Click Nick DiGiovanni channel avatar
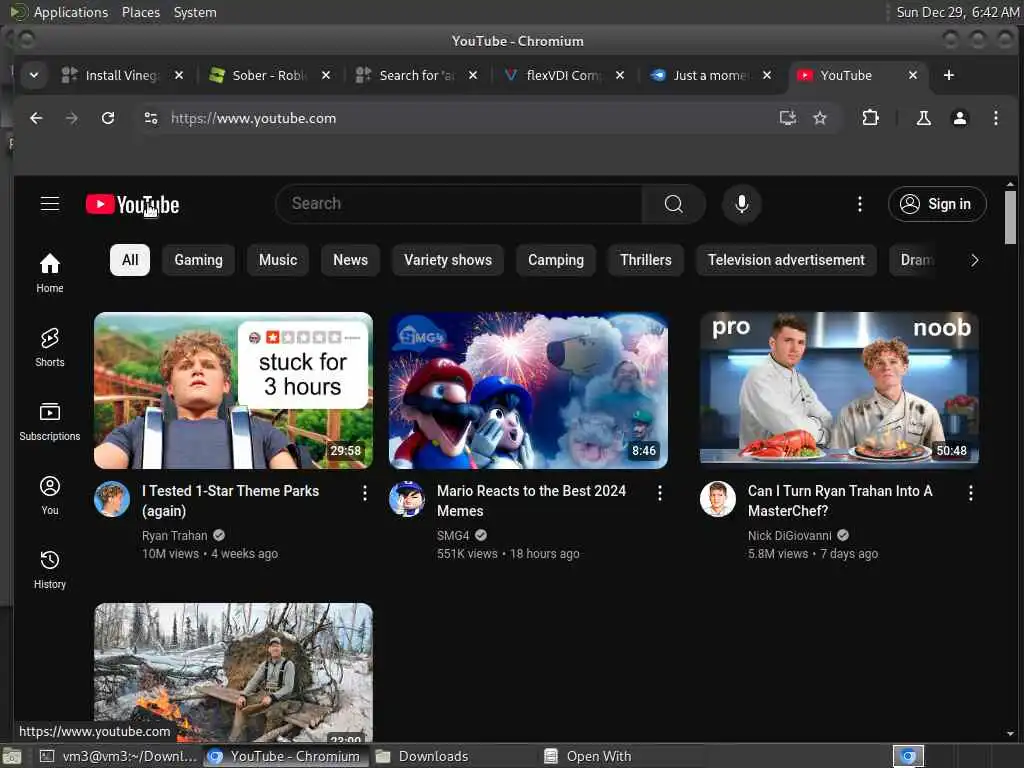 [x=718, y=499]
